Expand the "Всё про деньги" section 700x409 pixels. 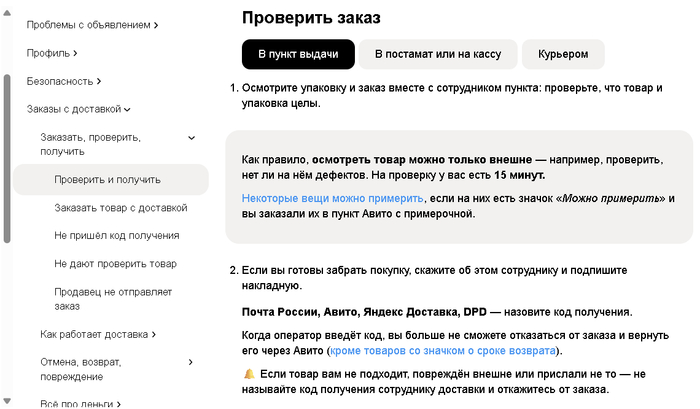80,404
